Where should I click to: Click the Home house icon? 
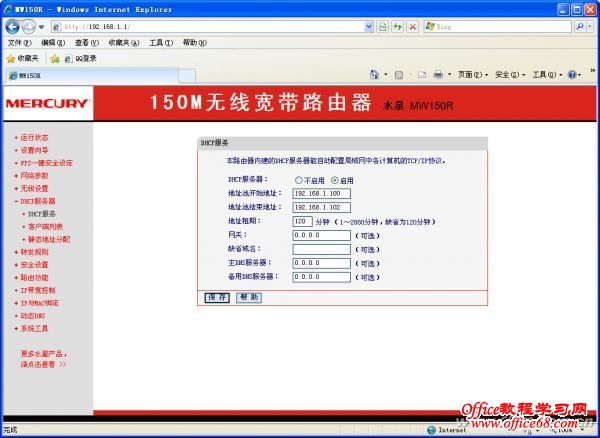pos(374,74)
